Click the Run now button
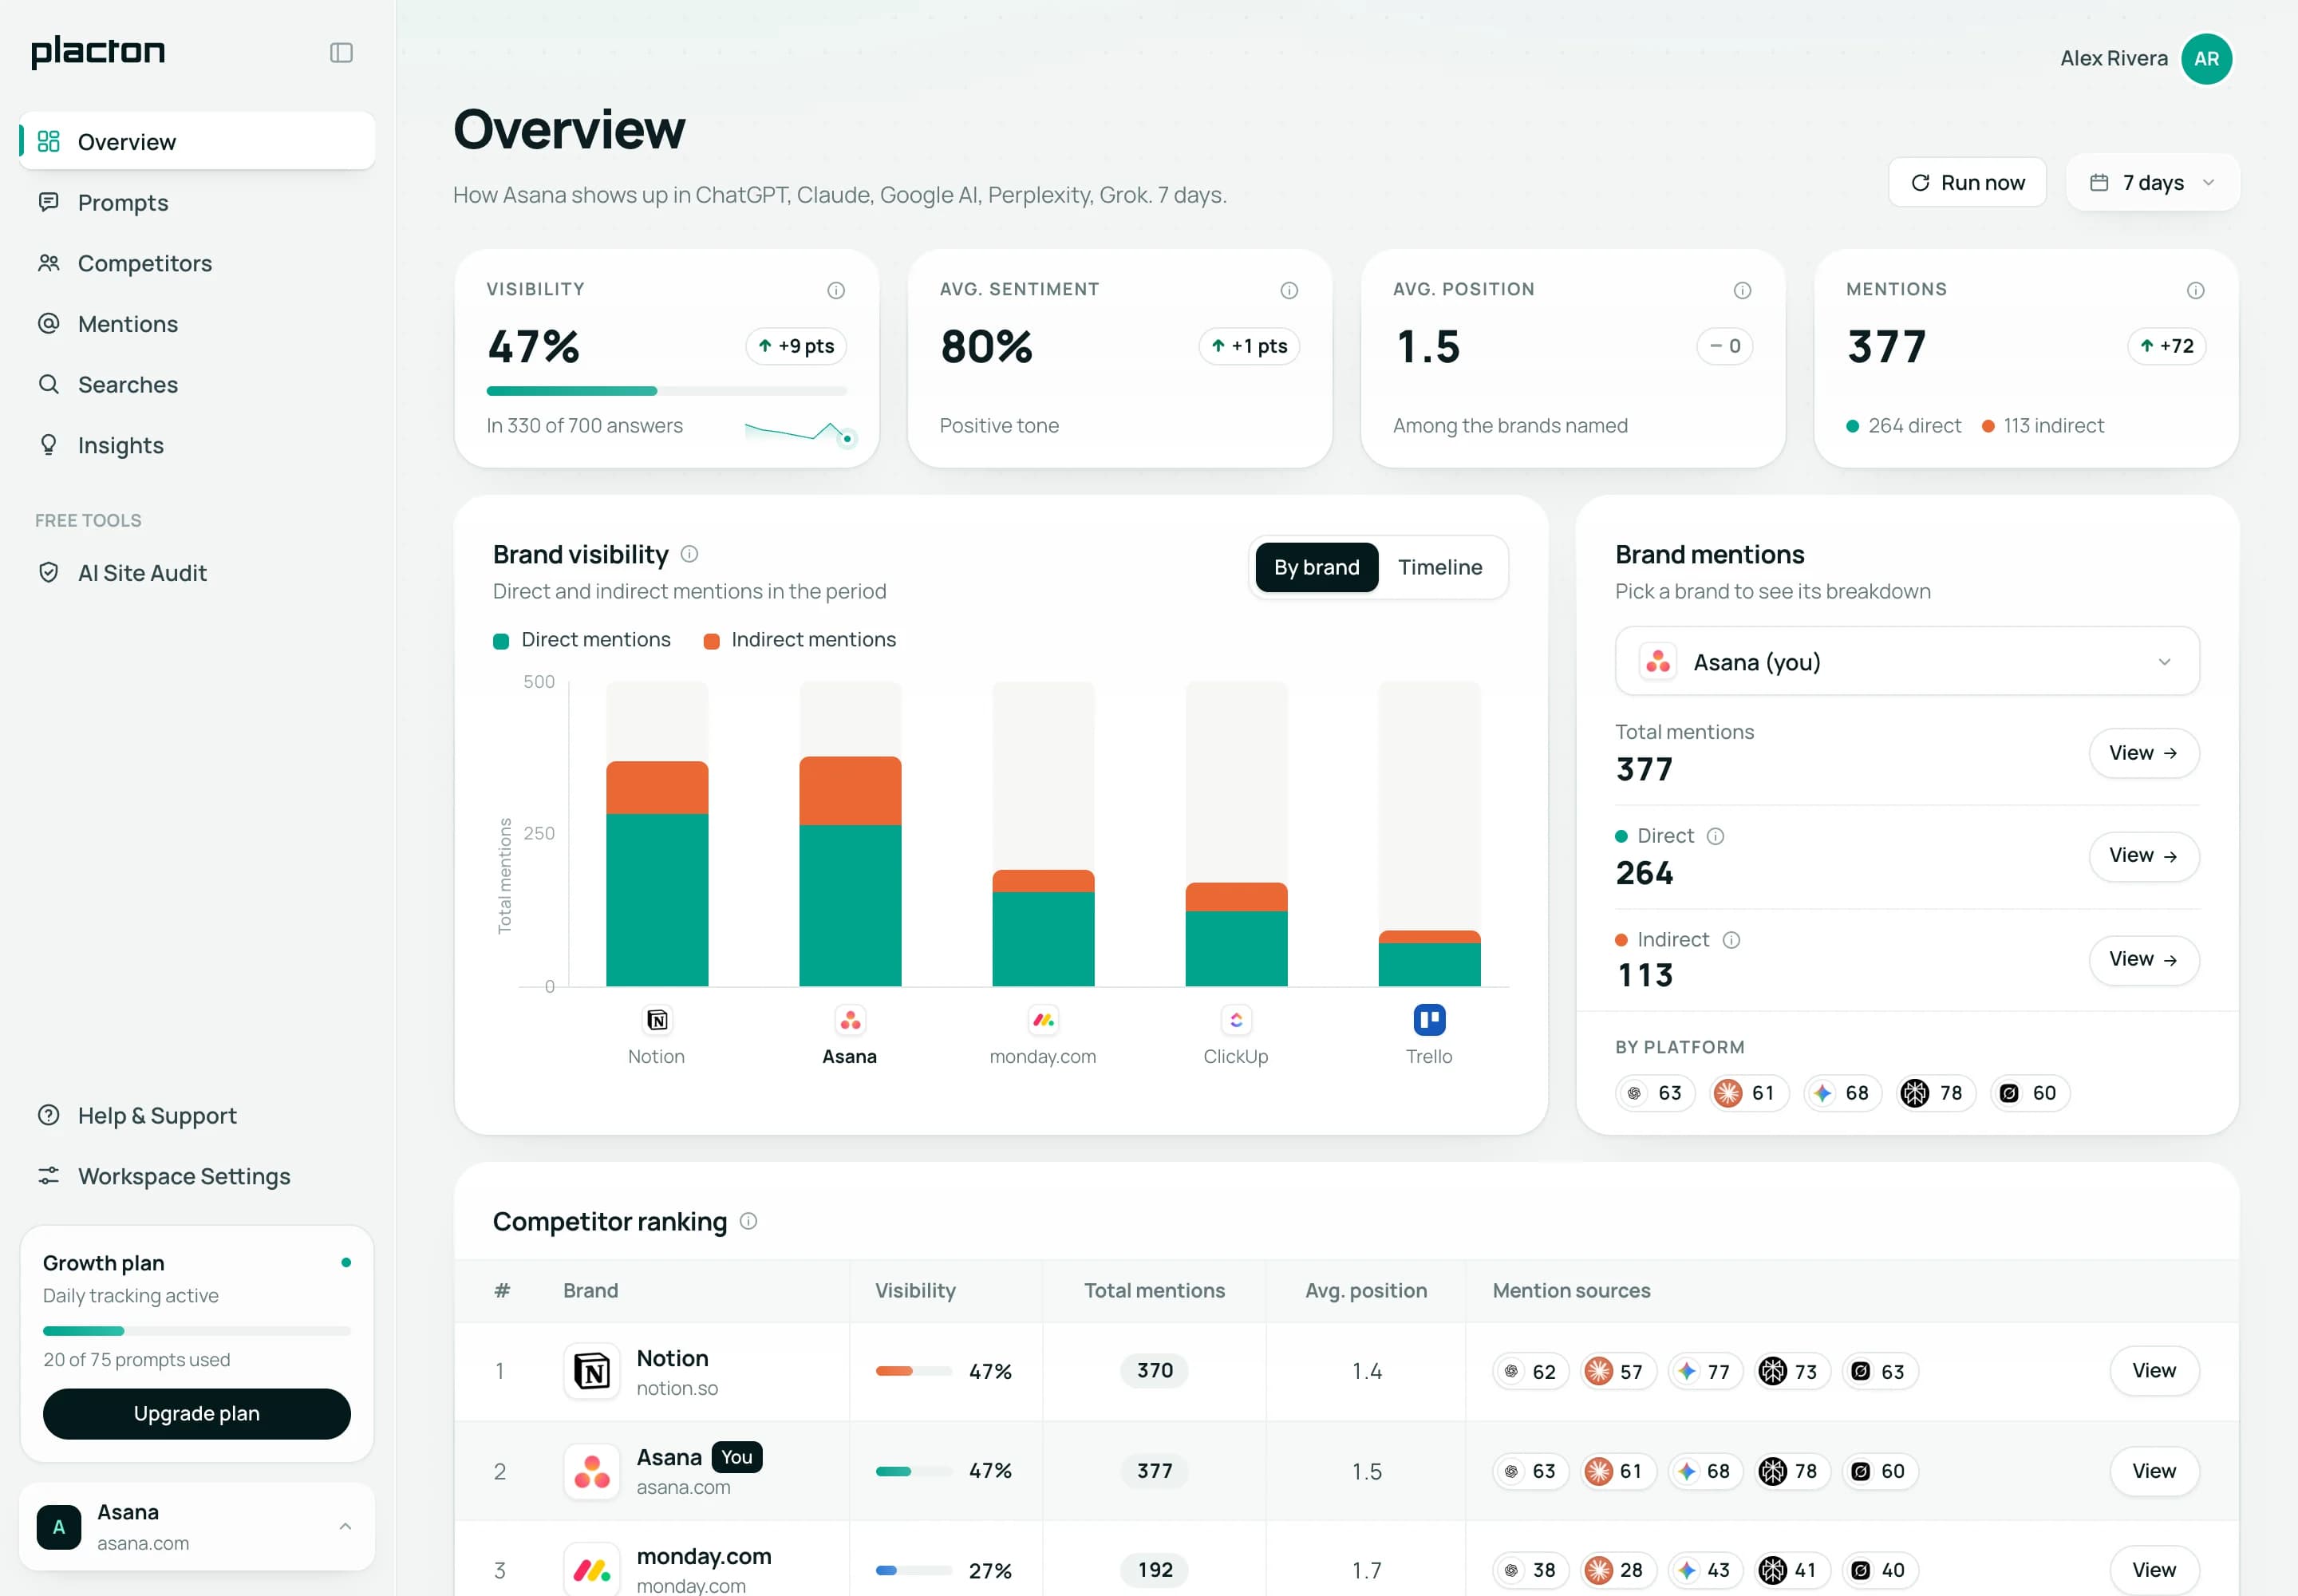Viewport: 2298px width, 1596px height. (1966, 183)
